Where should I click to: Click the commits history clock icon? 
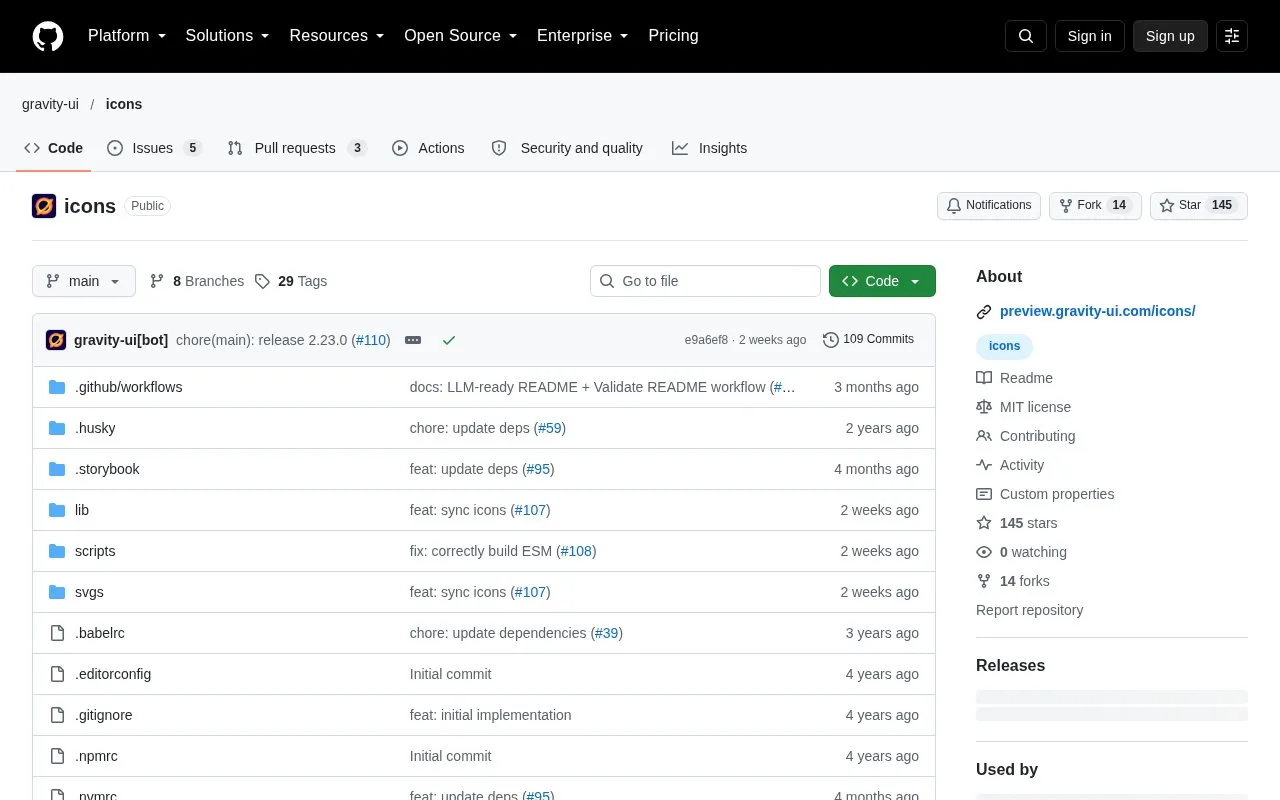(831, 340)
